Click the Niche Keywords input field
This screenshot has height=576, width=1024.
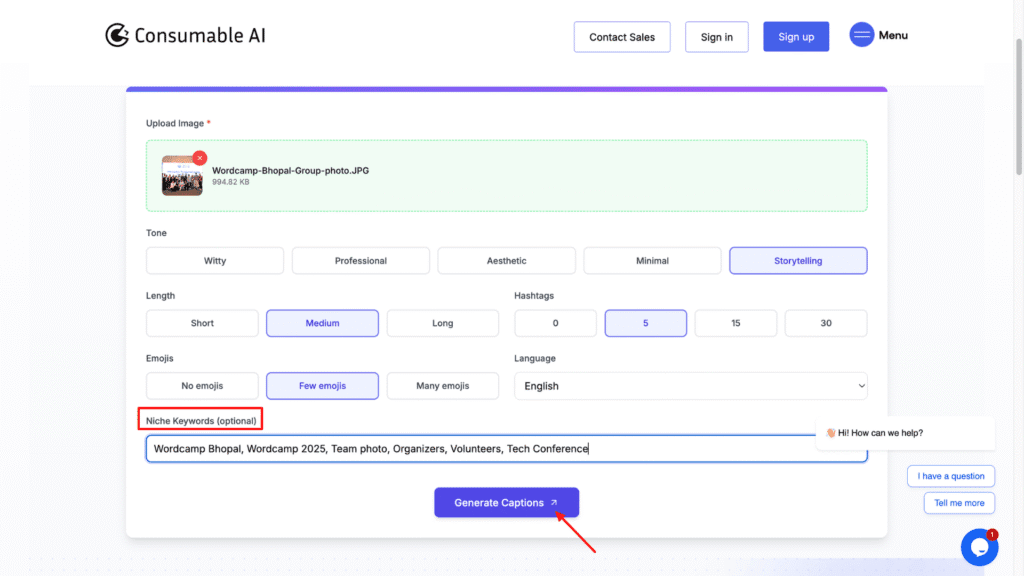tap(506, 449)
